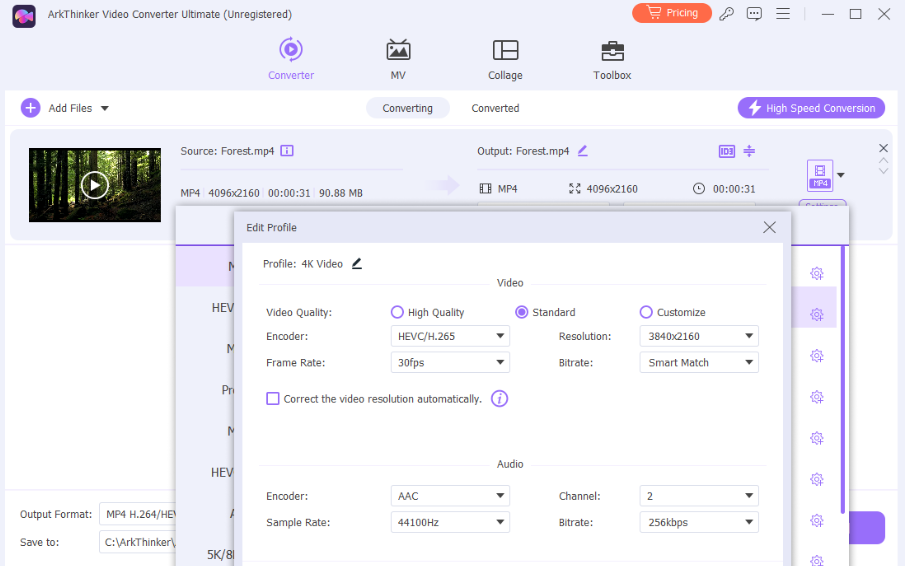Image resolution: width=905 pixels, height=566 pixels.
Task: Click the seventh profile settings gear
Action: pyautogui.click(x=816, y=521)
